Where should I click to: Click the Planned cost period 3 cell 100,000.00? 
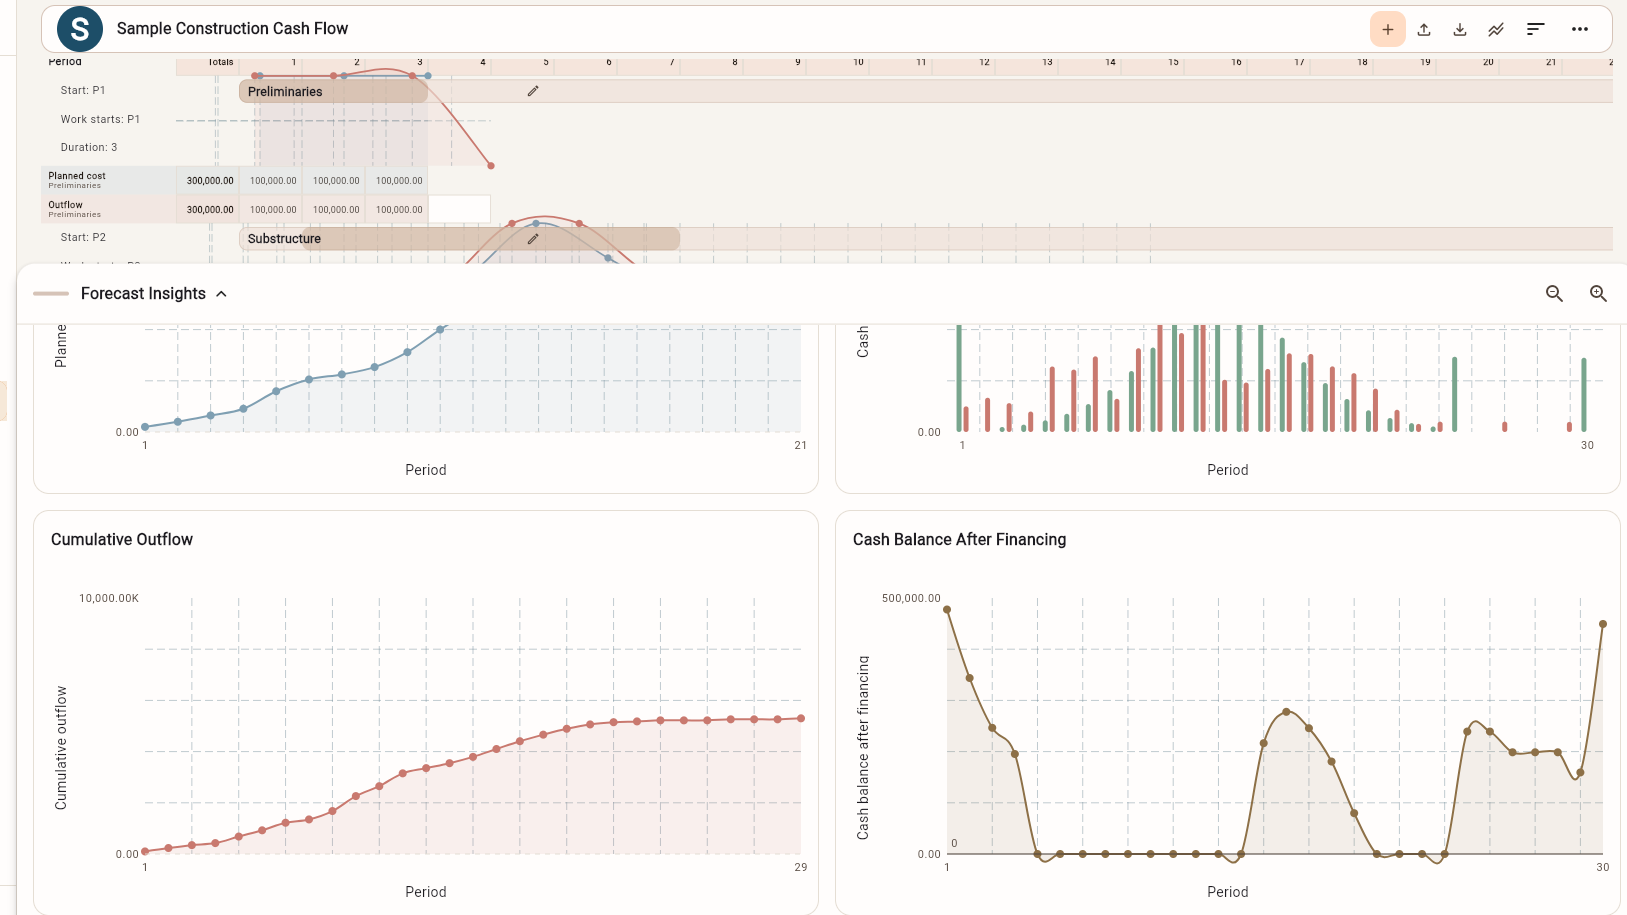point(399,181)
